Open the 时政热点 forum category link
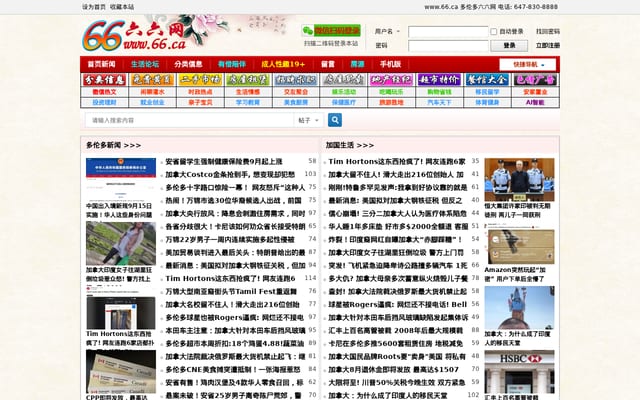This screenshot has width=640, height=400. [200, 92]
